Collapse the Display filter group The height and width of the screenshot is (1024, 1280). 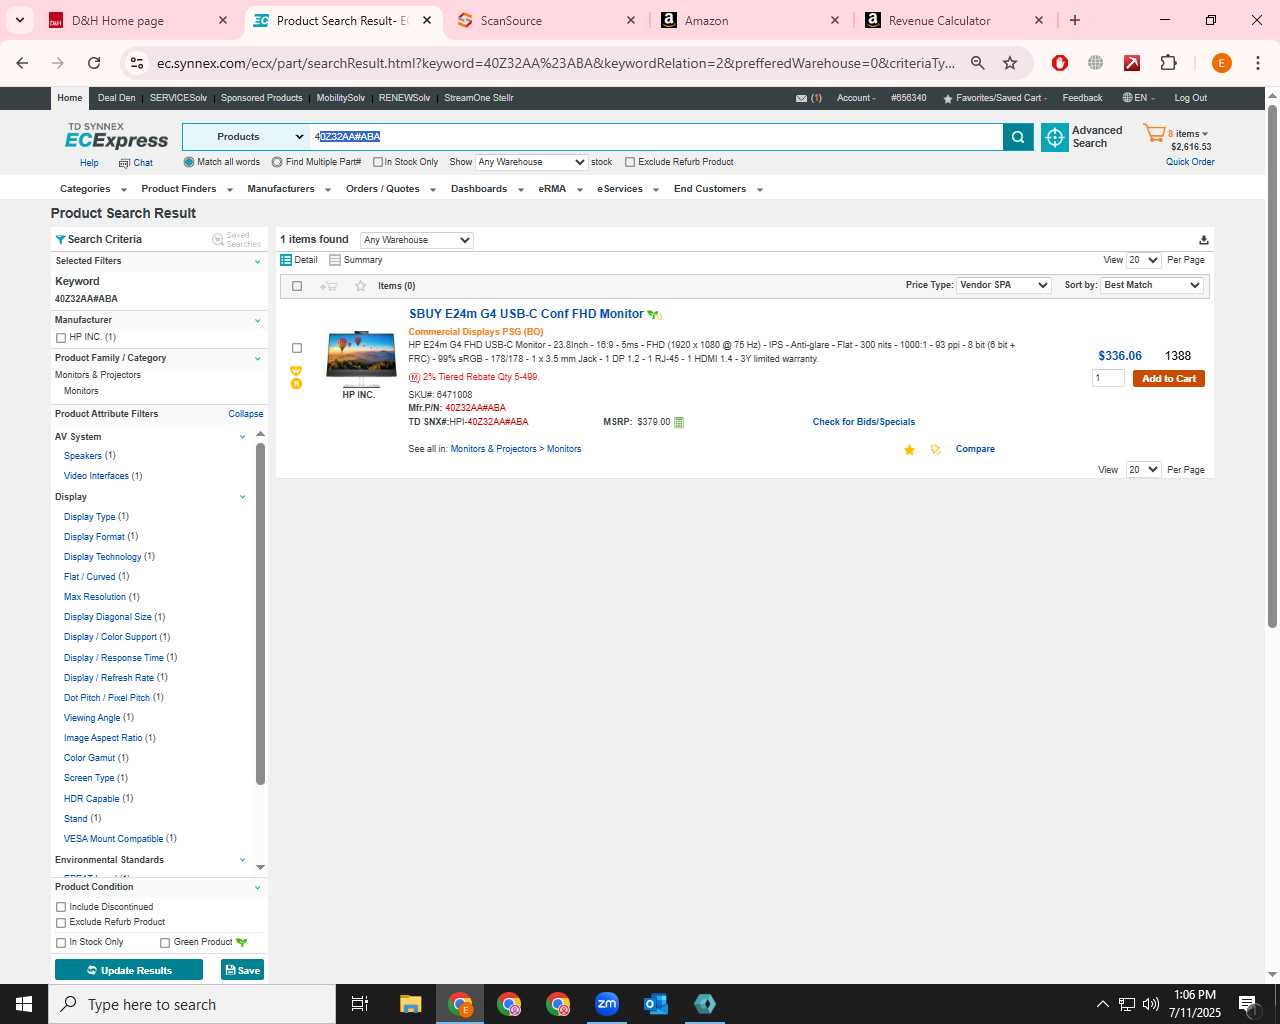[x=242, y=497]
